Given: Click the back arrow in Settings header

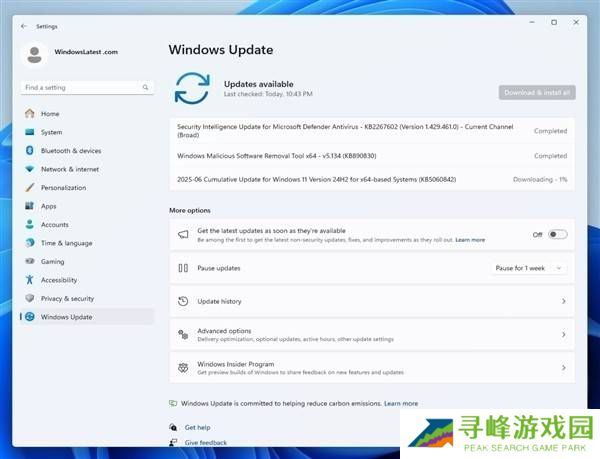Looking at the screenshot, I should 24,26.
